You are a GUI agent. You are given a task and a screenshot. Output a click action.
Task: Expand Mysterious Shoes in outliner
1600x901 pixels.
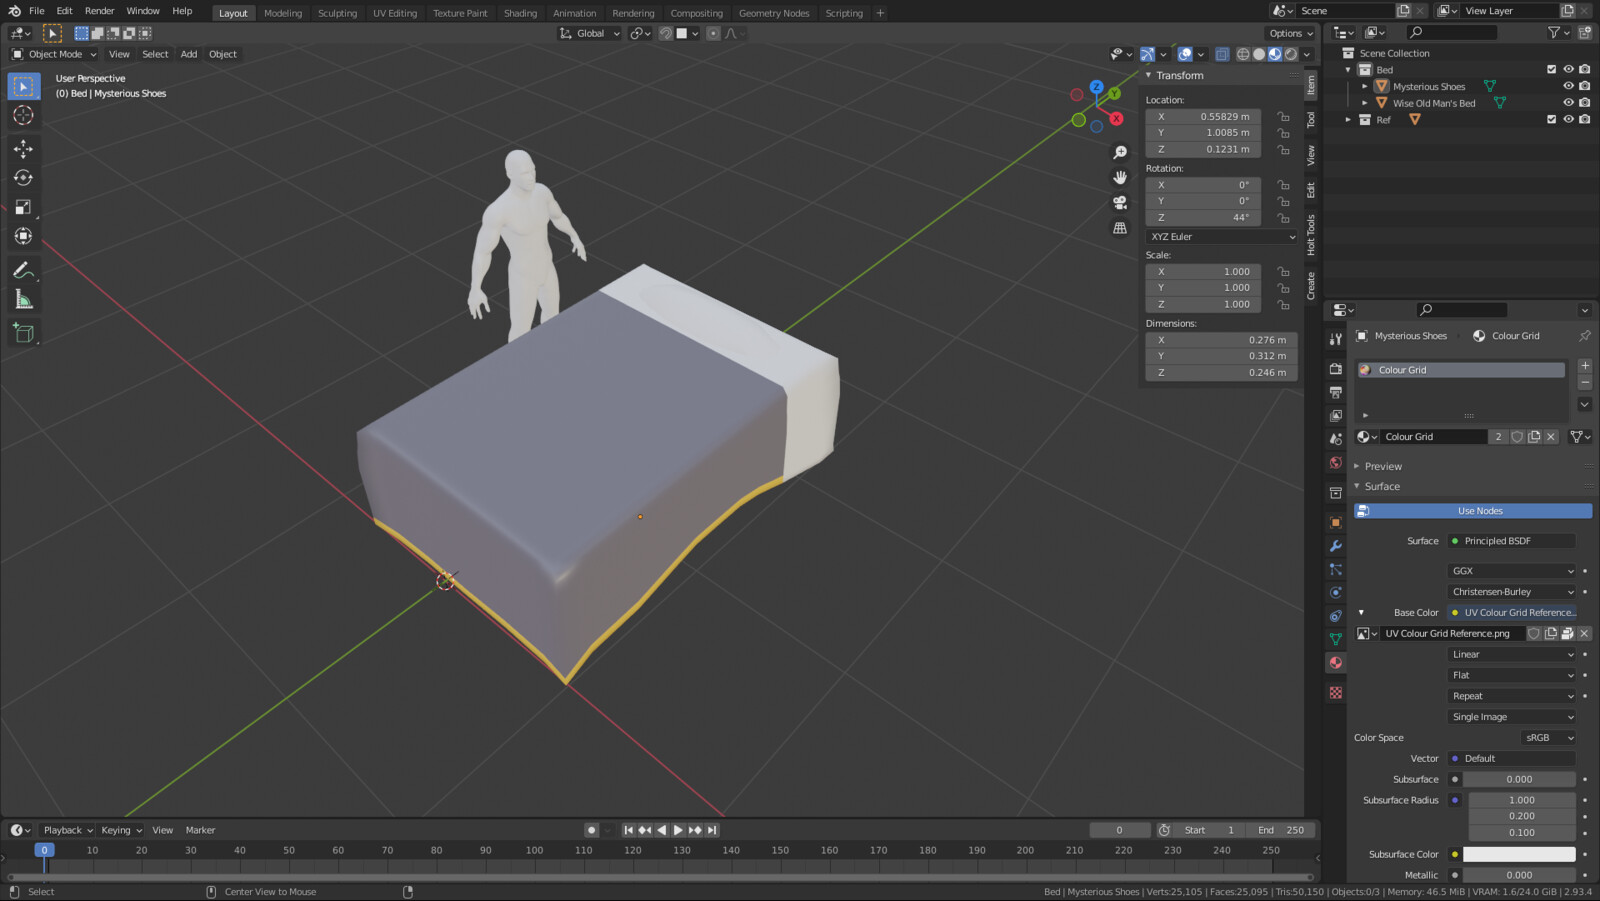(1365, 87)
